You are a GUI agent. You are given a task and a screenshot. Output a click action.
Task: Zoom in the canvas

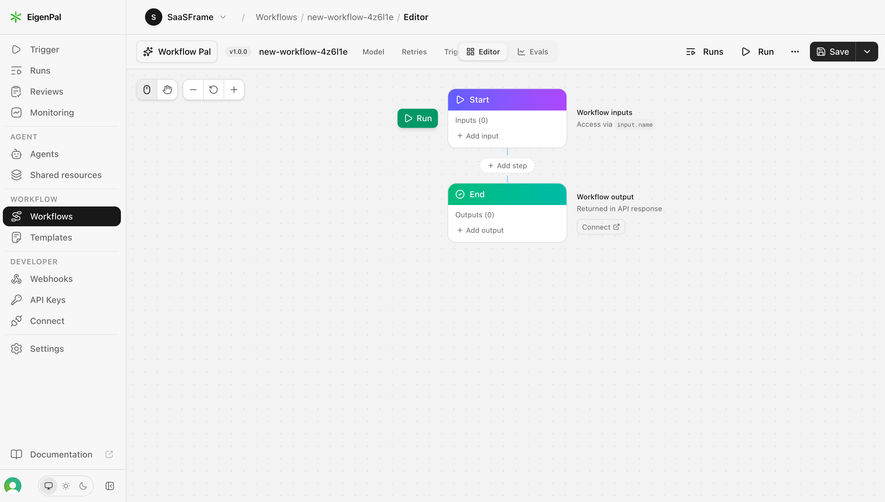point(234,90)
